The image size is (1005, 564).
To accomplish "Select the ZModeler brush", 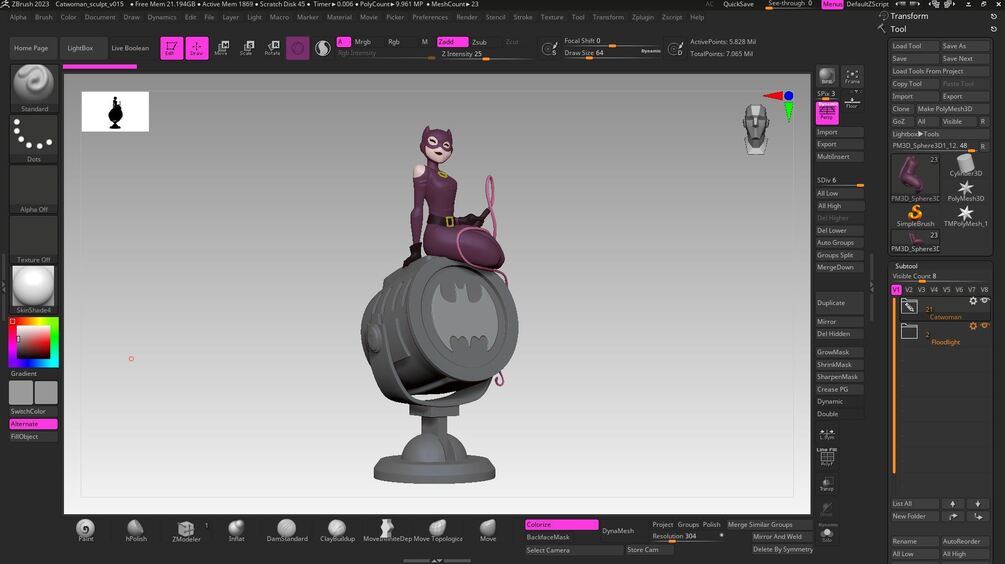I will click(186, 531).
